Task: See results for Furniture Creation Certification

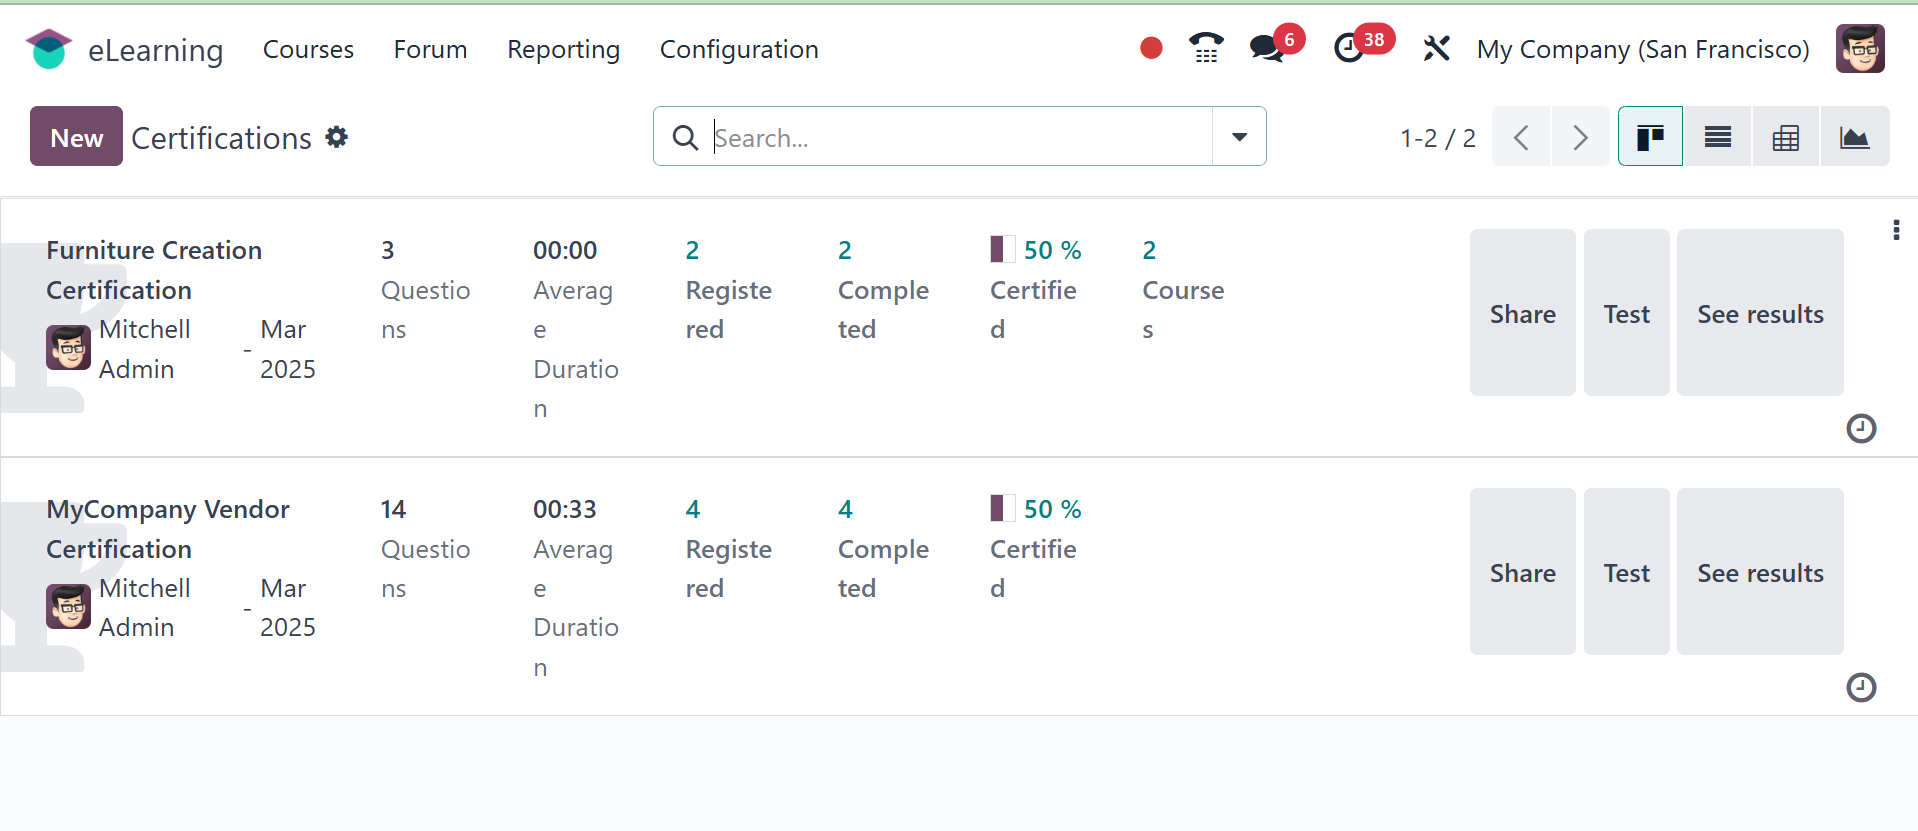Action: (x=1760, y=313)
